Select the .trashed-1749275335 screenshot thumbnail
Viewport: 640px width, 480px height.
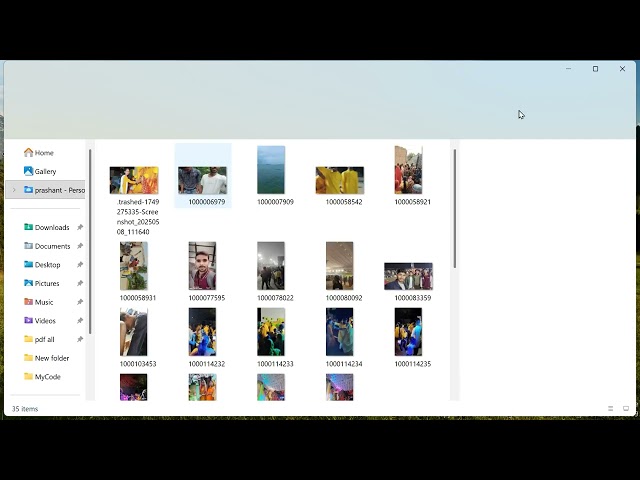(x=134, y=180)
